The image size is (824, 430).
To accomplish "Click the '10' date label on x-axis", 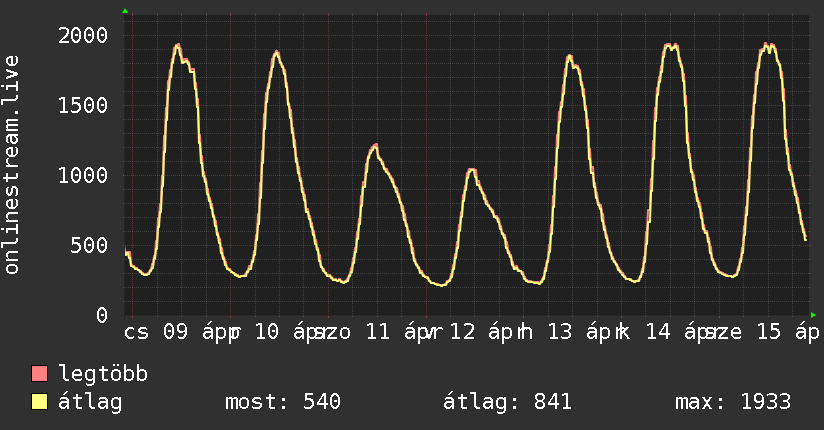I will pos(267,332).
